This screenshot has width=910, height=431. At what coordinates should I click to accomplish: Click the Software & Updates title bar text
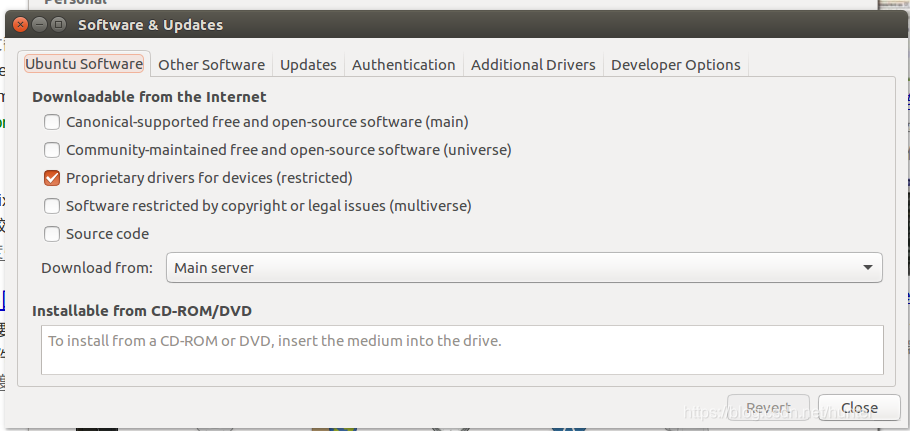pos(151,24)
